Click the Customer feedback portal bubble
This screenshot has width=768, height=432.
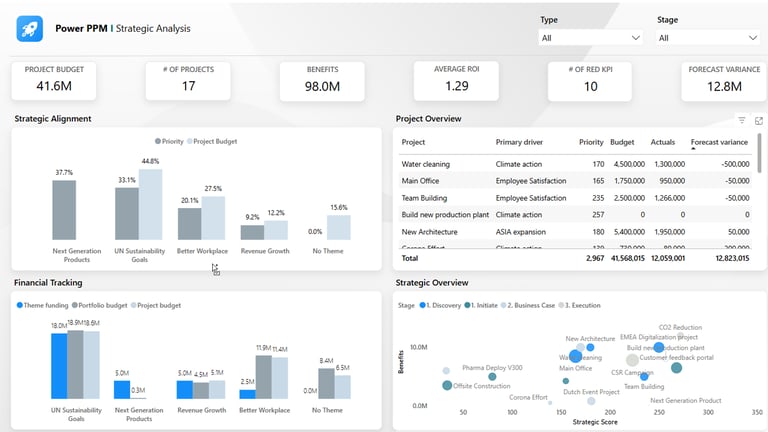pyautogui.click(x=676, y=367)
